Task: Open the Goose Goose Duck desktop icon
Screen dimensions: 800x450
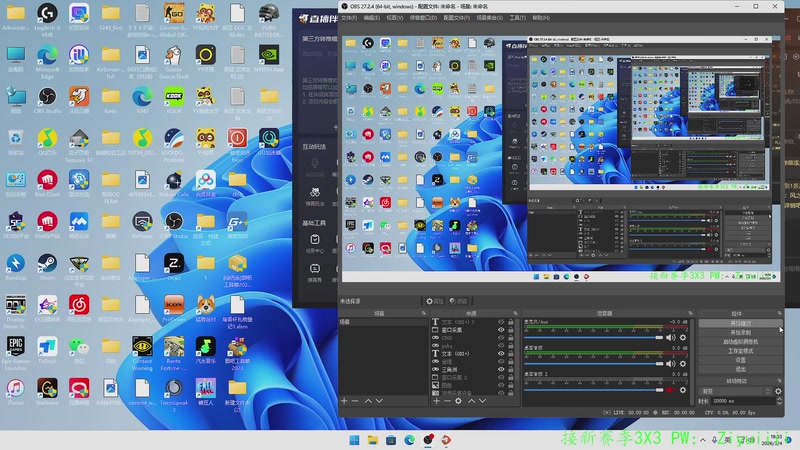Action: click(x=174, y=61)
